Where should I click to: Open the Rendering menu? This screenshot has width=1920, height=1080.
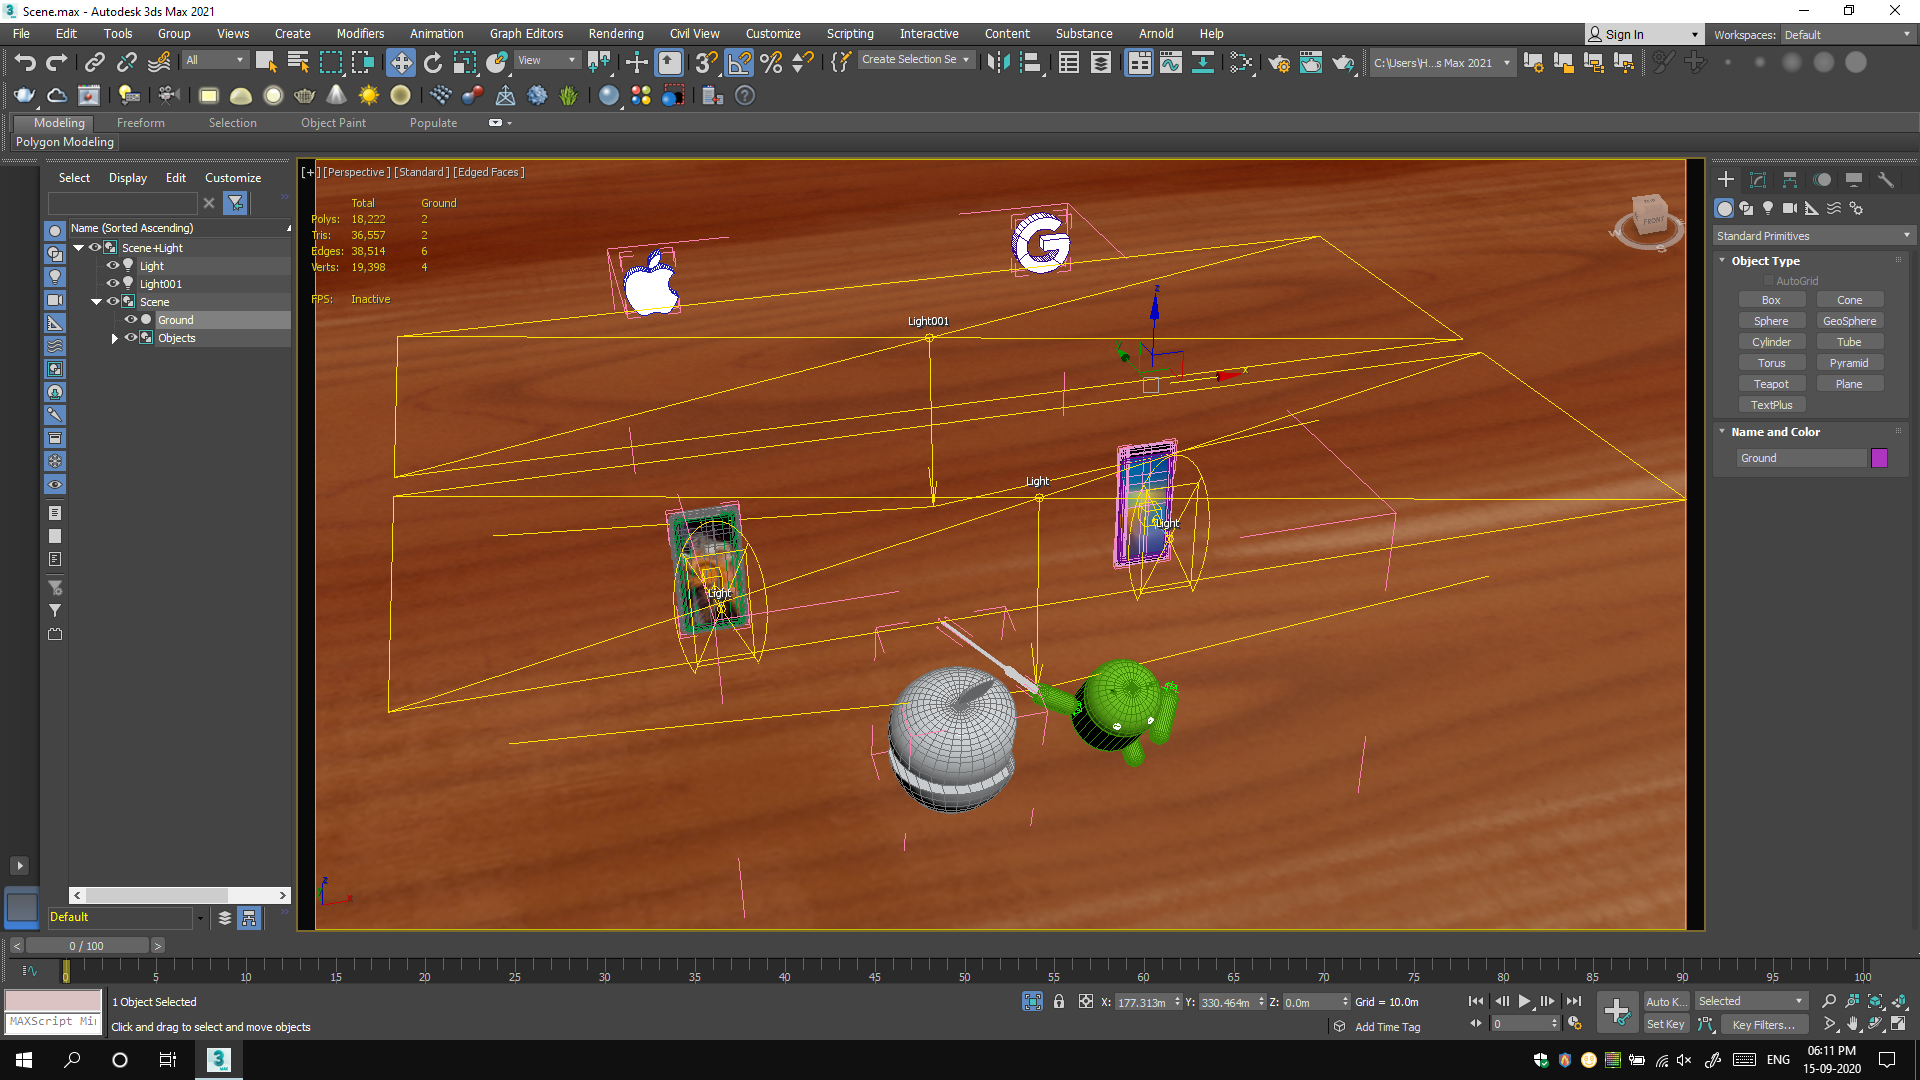point(616,33)
